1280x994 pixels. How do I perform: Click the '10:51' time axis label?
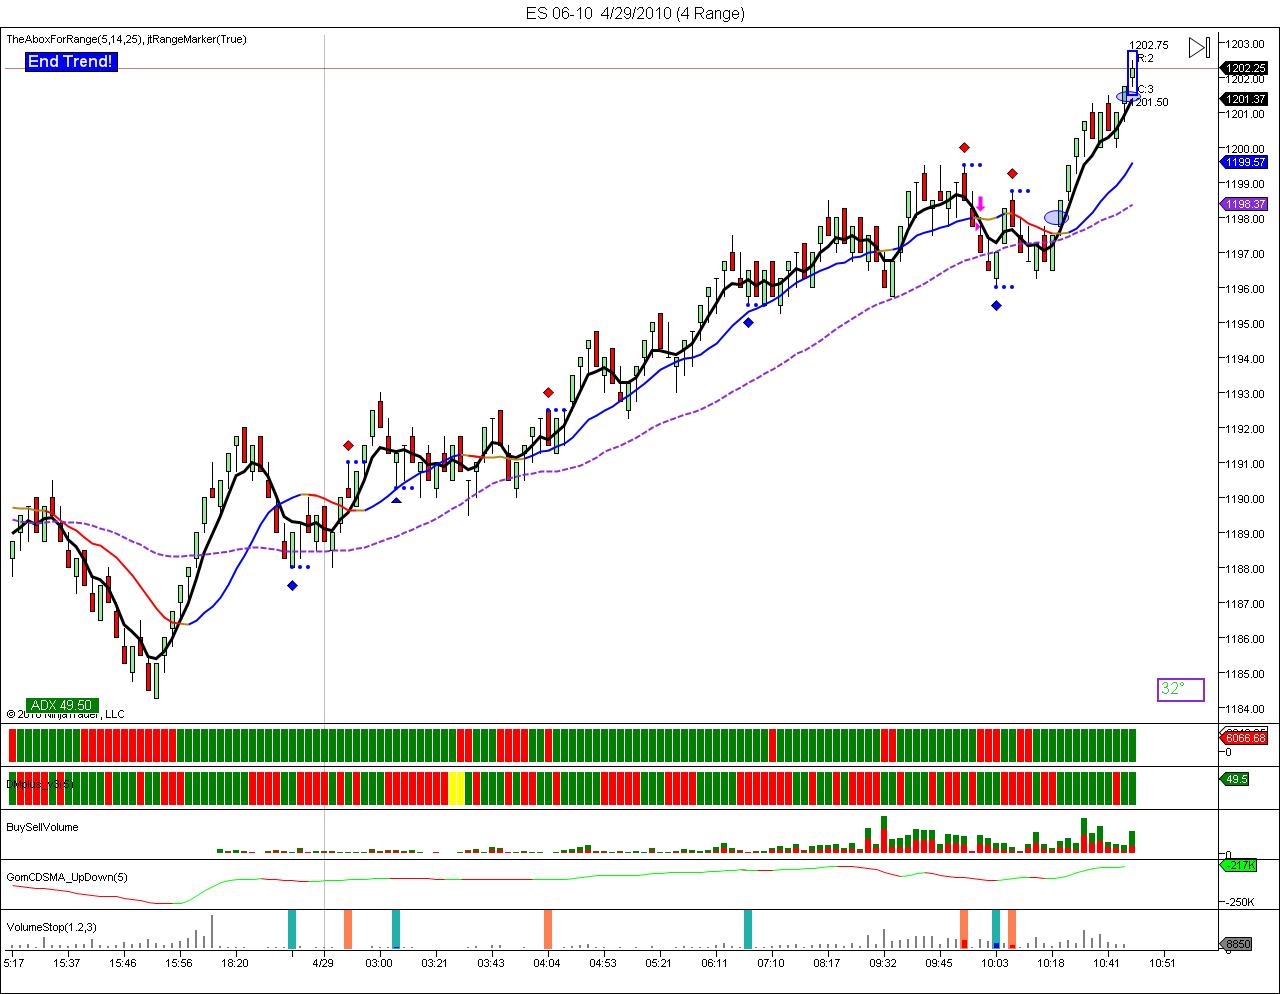tap(1163, 963)
